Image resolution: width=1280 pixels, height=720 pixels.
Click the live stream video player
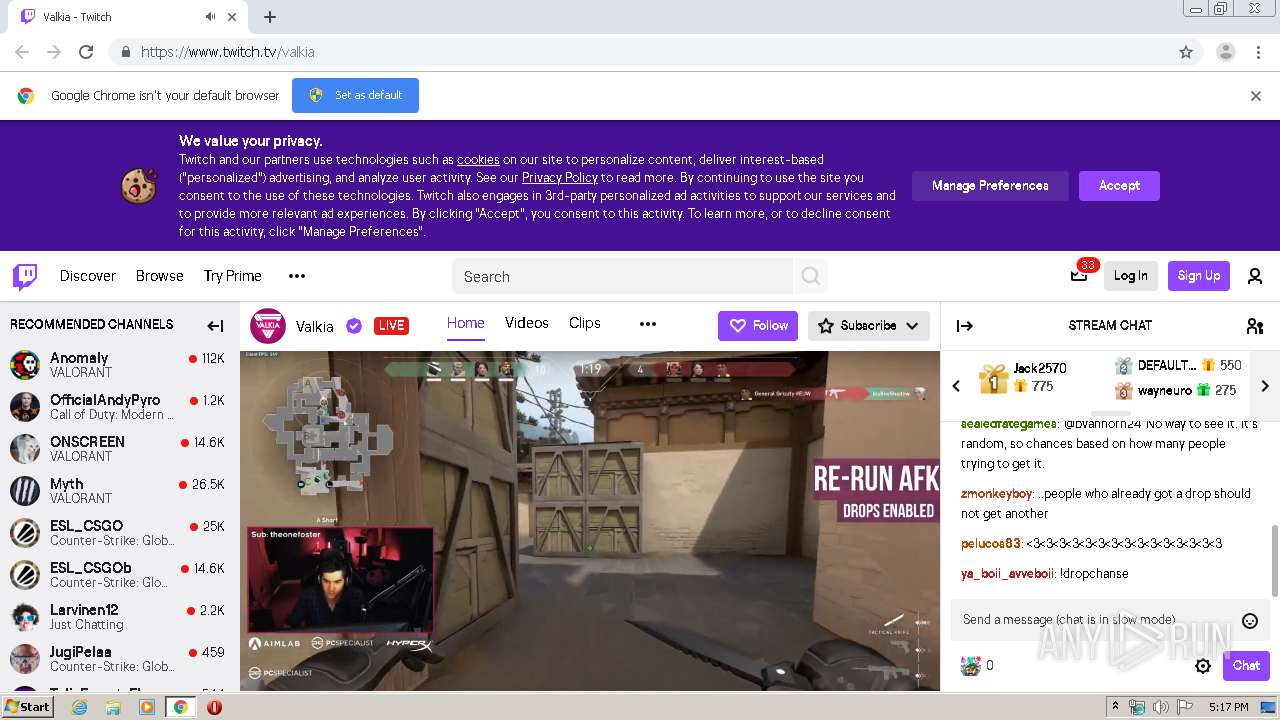pyautogui.click(x=590, y=520)
